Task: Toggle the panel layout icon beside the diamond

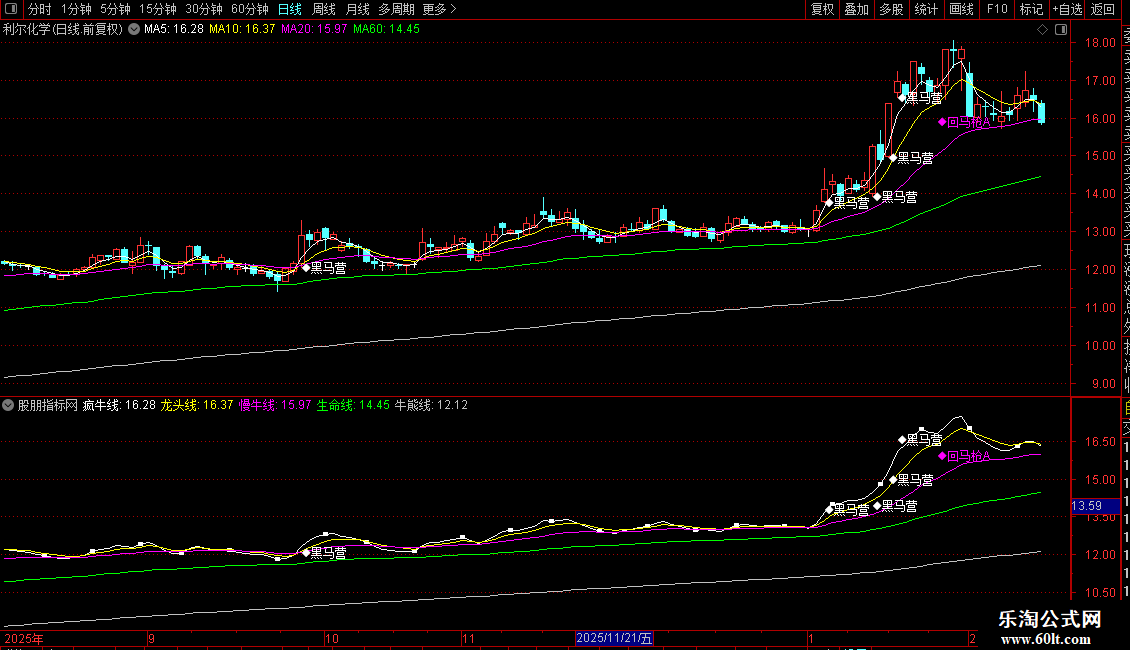Action: click(1061, 30)
